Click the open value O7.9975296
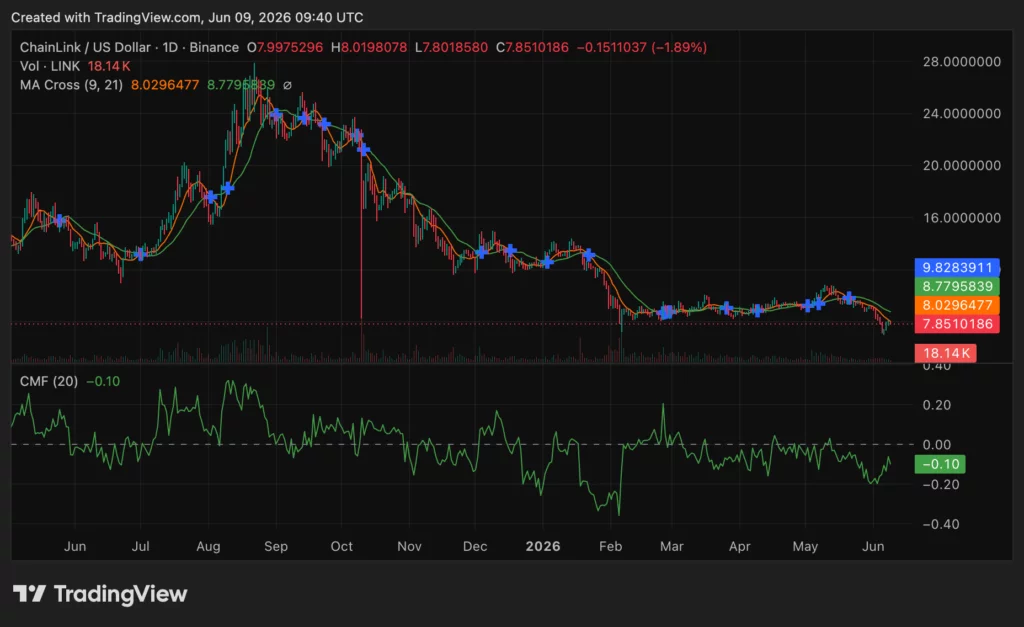 tap(285, 47)
